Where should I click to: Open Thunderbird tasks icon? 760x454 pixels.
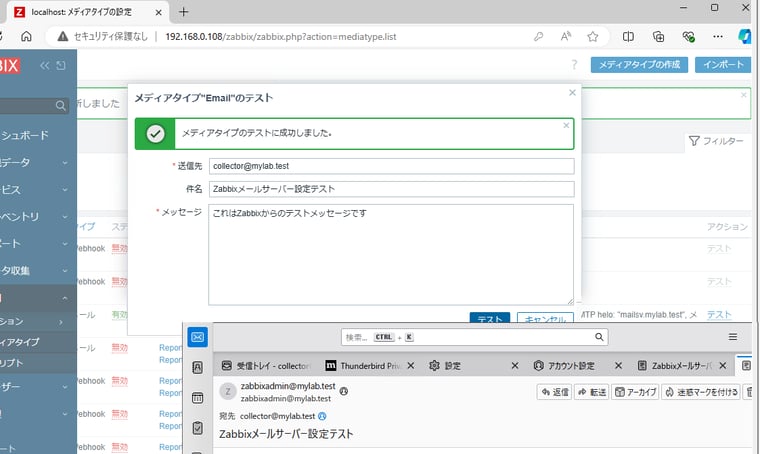pos(198,428)
